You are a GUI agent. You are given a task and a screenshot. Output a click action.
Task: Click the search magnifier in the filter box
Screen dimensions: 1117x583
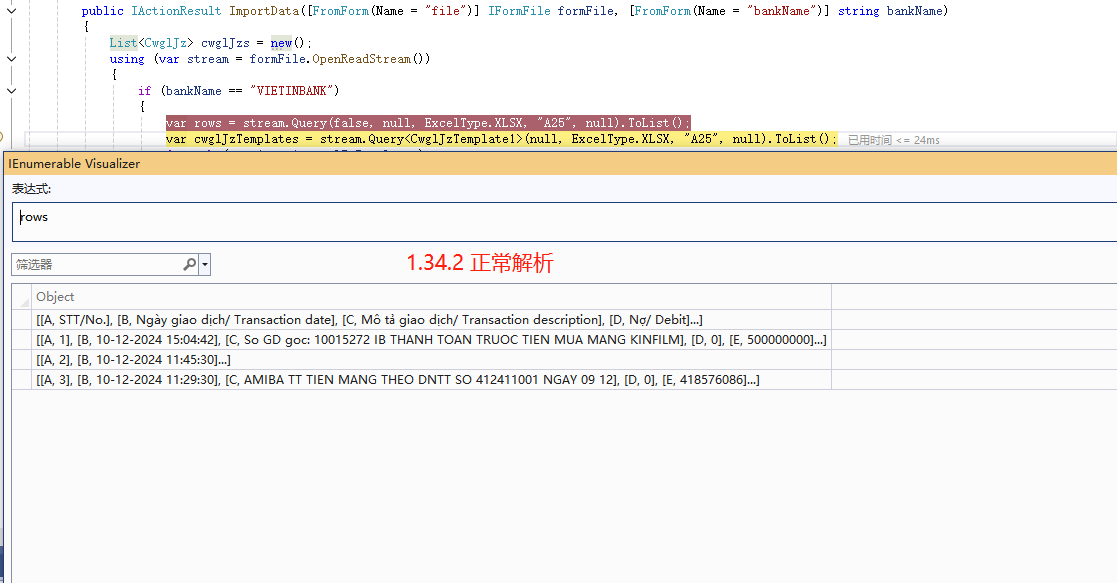(189, 264)
